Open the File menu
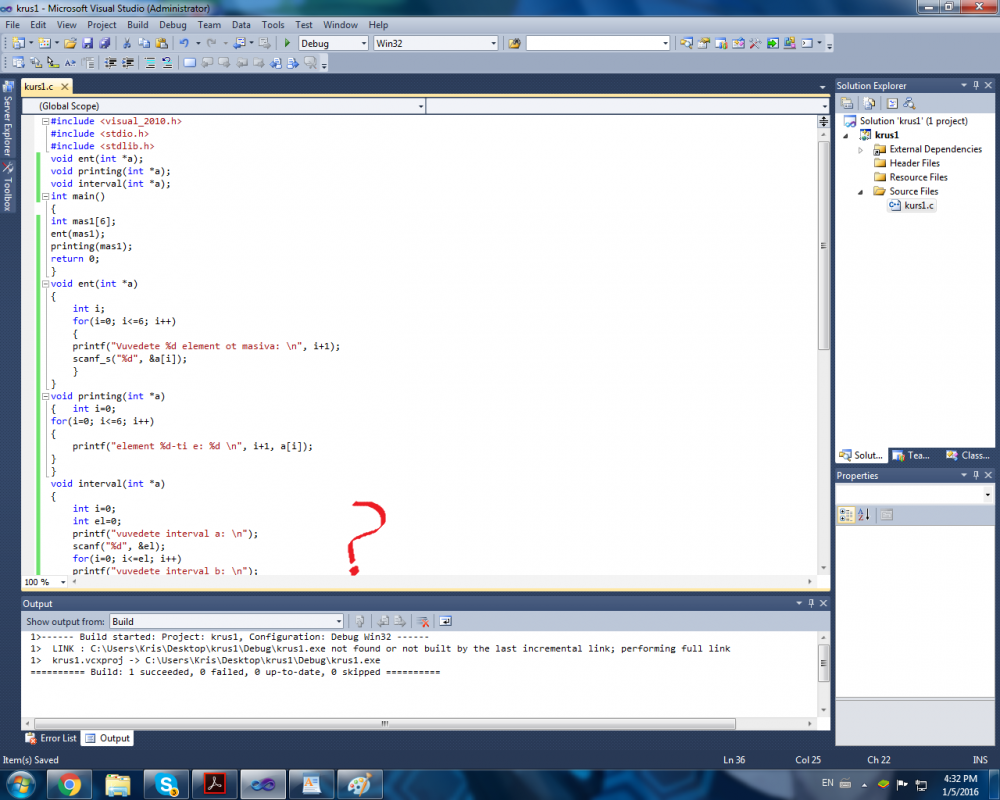Image resolution: width=1000 pixels, height=800 pixels. tap(12, 25)
